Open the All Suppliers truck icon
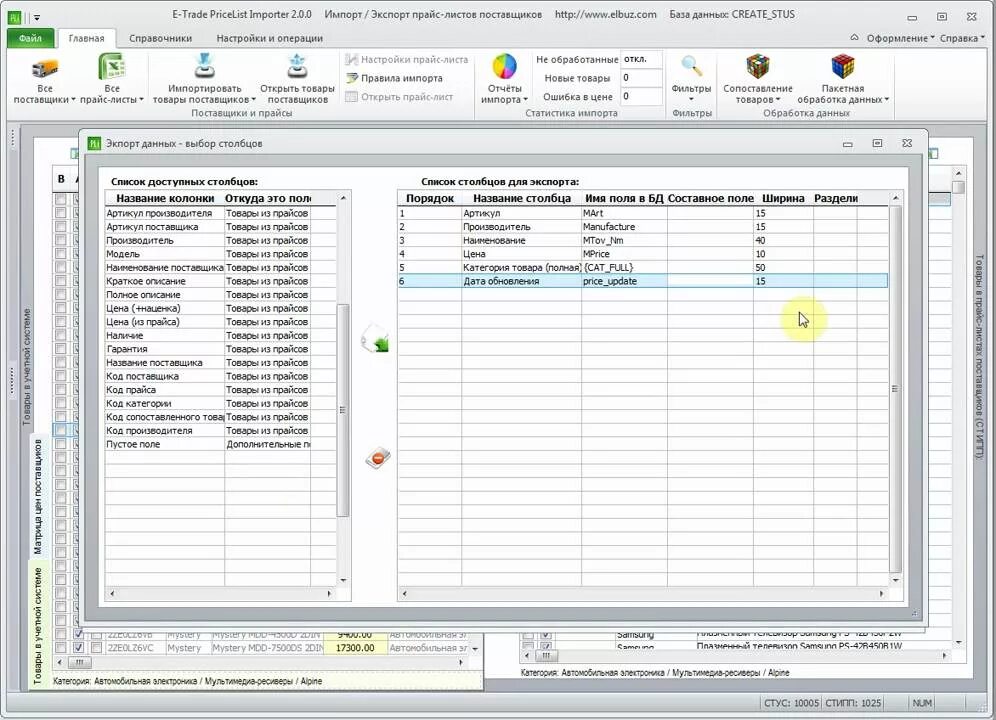Viewport: 996px width, 720px height. [x=44, y=67]
